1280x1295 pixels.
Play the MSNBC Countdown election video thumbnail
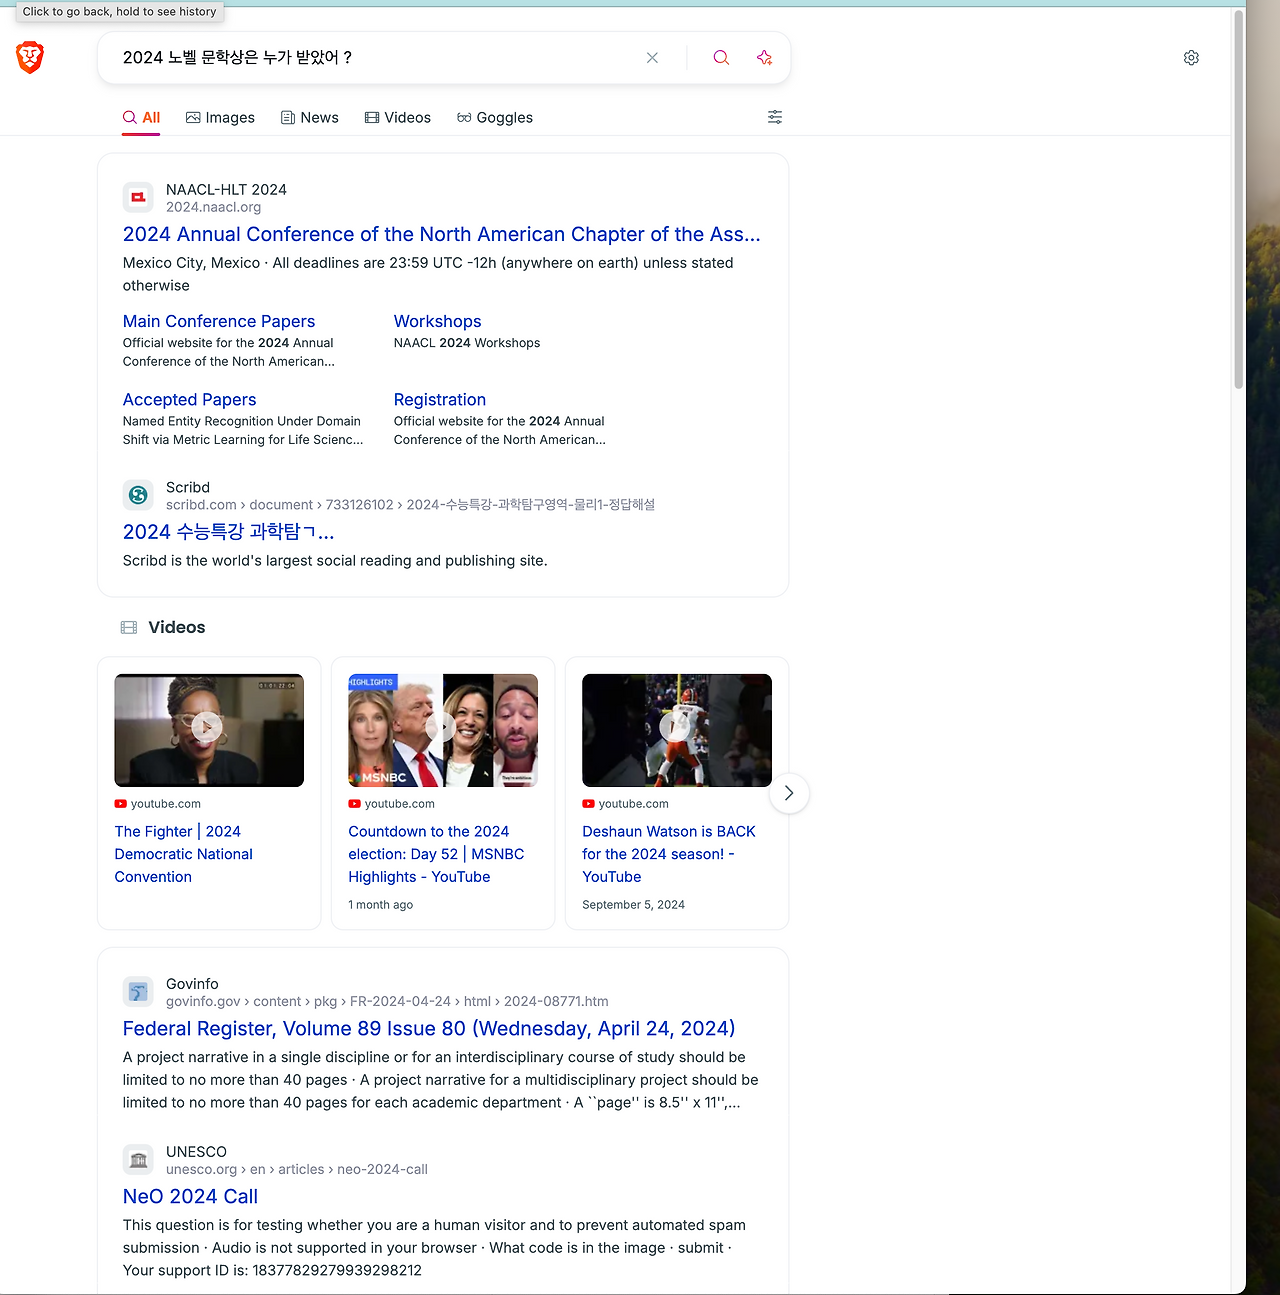pyautogui.click(x=443, y=730)
